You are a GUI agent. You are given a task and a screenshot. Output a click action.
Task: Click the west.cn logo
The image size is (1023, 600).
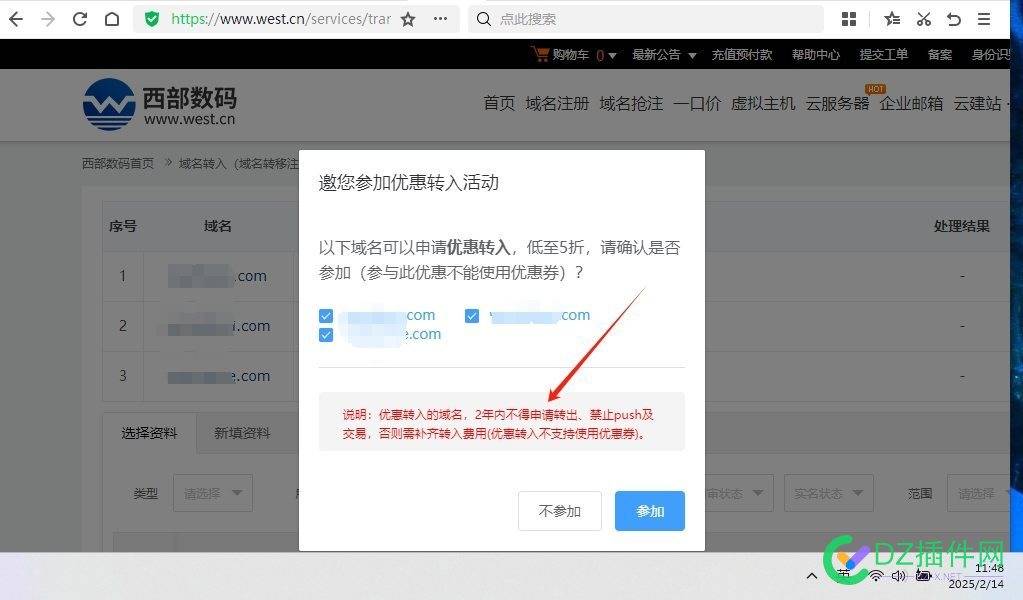160,104
